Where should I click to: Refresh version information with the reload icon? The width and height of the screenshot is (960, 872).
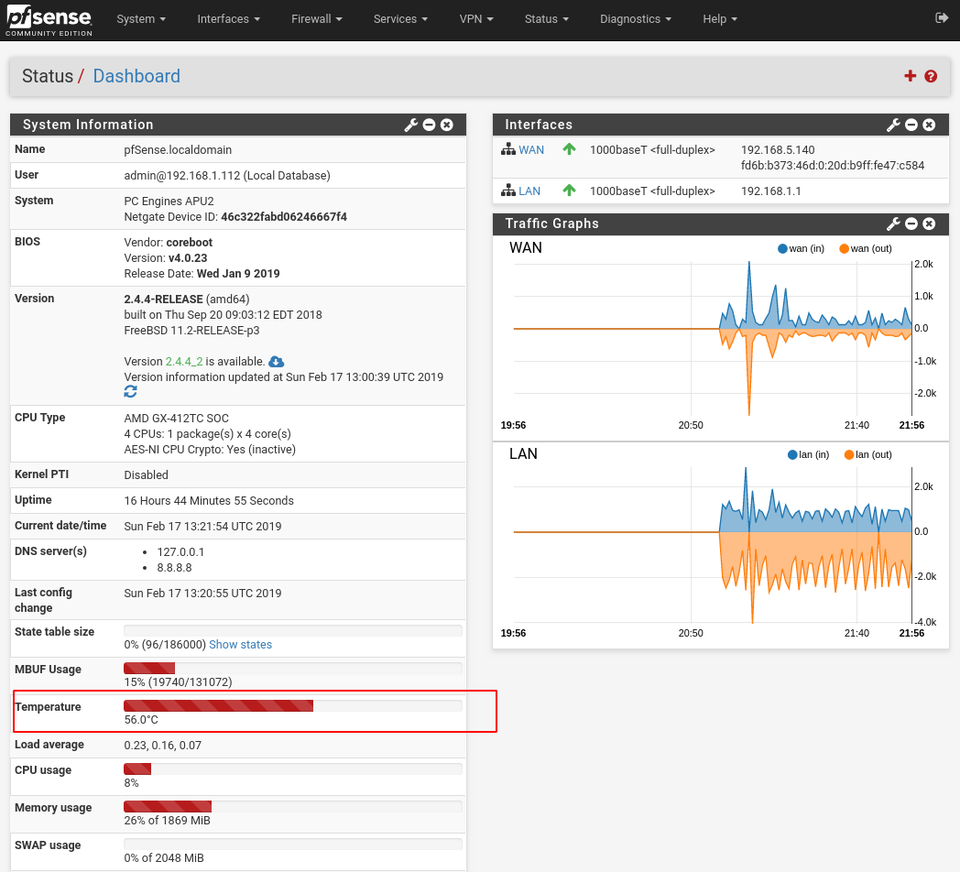tap(130, 391)
